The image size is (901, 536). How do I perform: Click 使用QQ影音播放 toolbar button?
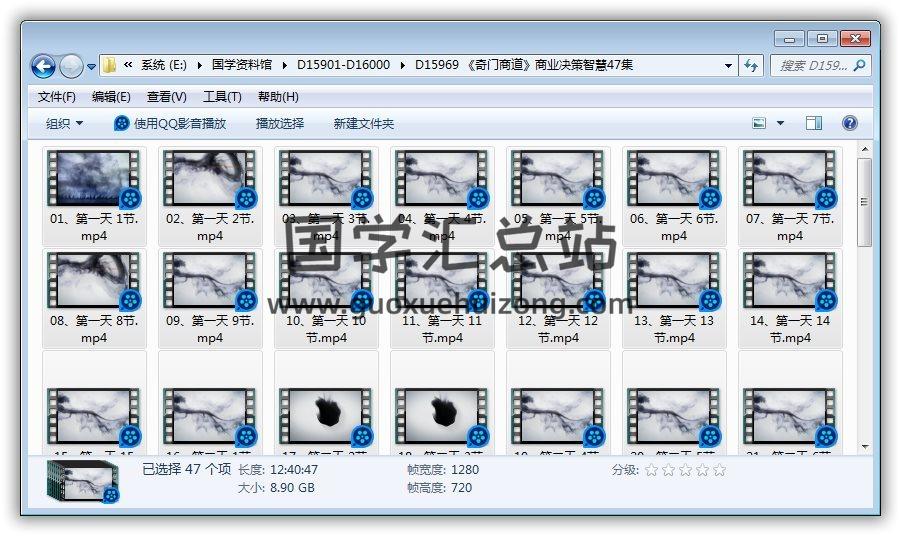170,124
